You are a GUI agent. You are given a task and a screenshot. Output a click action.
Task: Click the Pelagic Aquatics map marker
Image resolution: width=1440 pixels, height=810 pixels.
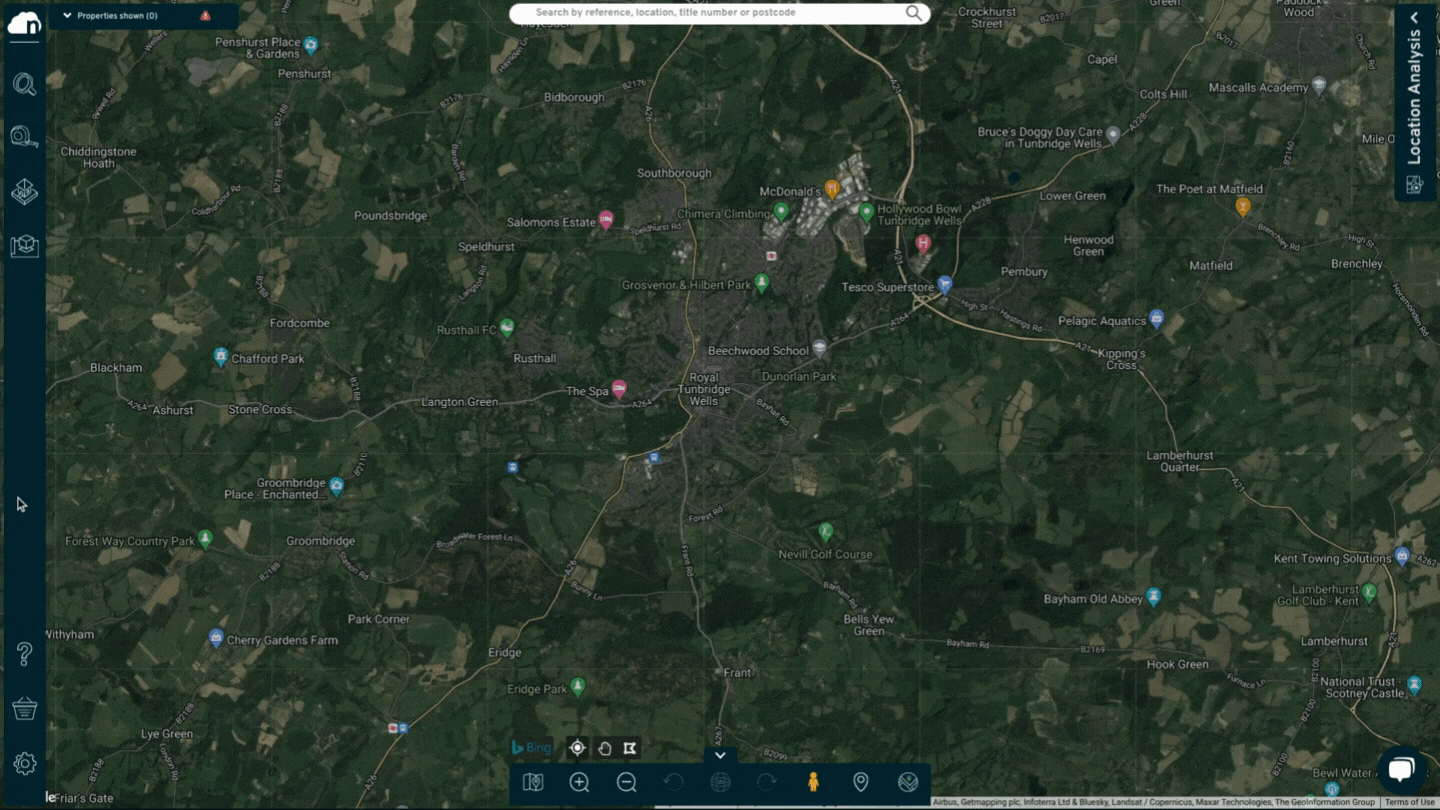[x=1157, y=319]
